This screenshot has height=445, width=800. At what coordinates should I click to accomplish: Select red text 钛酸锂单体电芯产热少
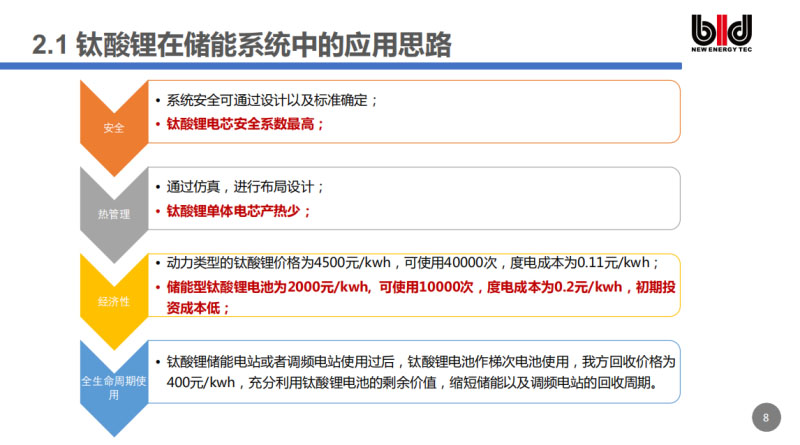click(238, 211)
